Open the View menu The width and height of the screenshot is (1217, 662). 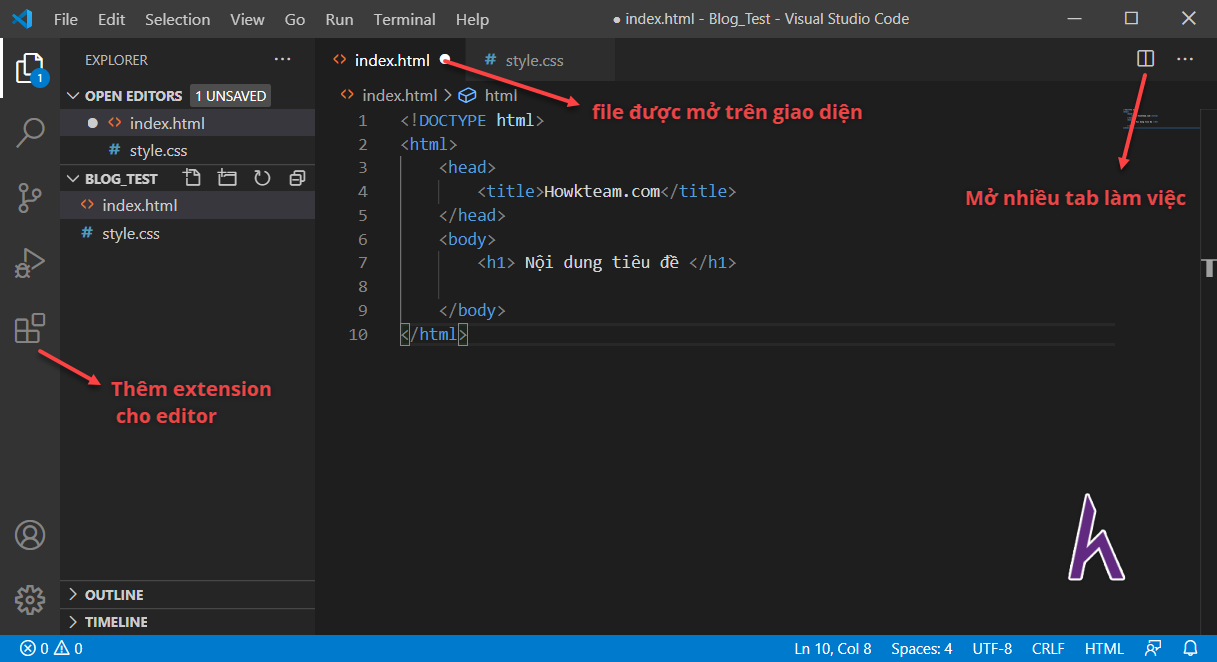click(247, 19)
